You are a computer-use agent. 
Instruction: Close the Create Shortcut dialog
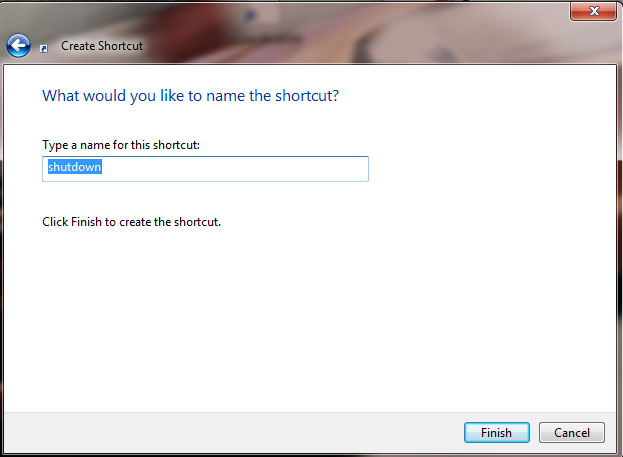point(594,11)
